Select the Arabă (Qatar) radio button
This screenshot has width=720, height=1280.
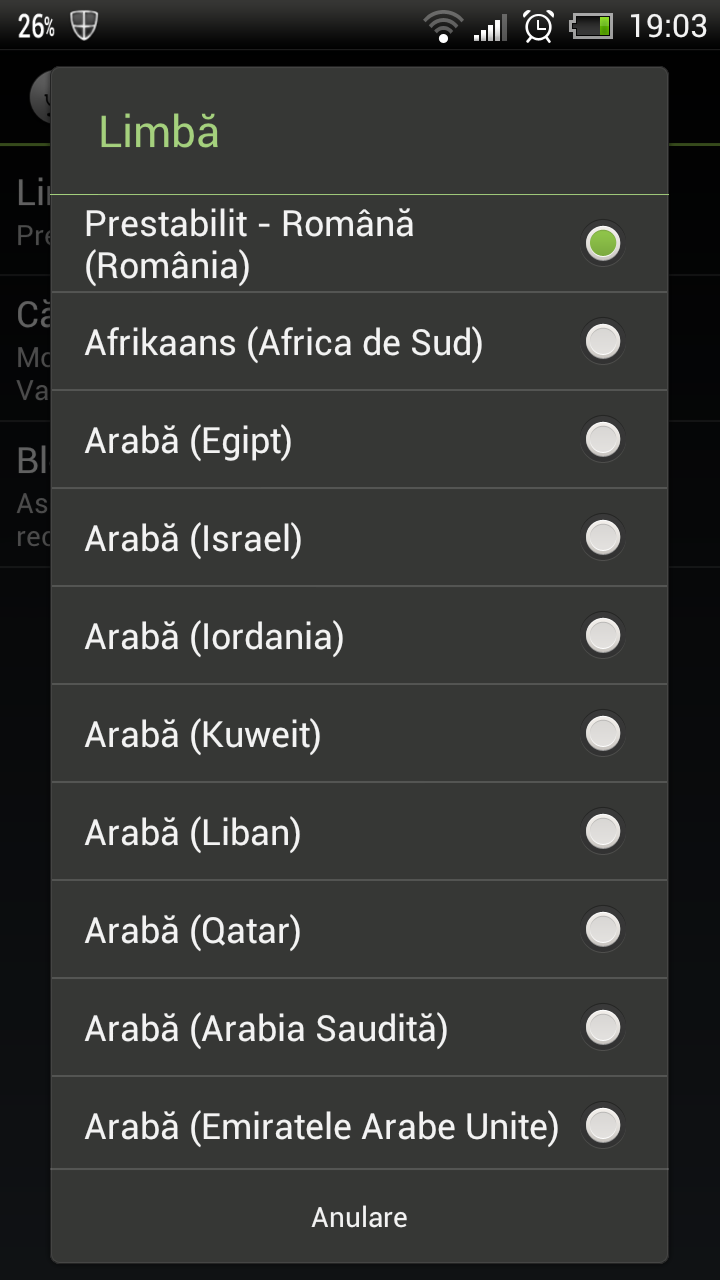(603, 930)
